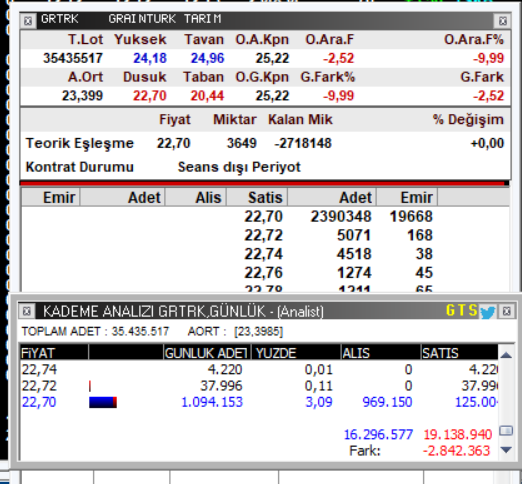Select the 22,72 sell price in order book
522x484 pixels.
coord(263,235)
